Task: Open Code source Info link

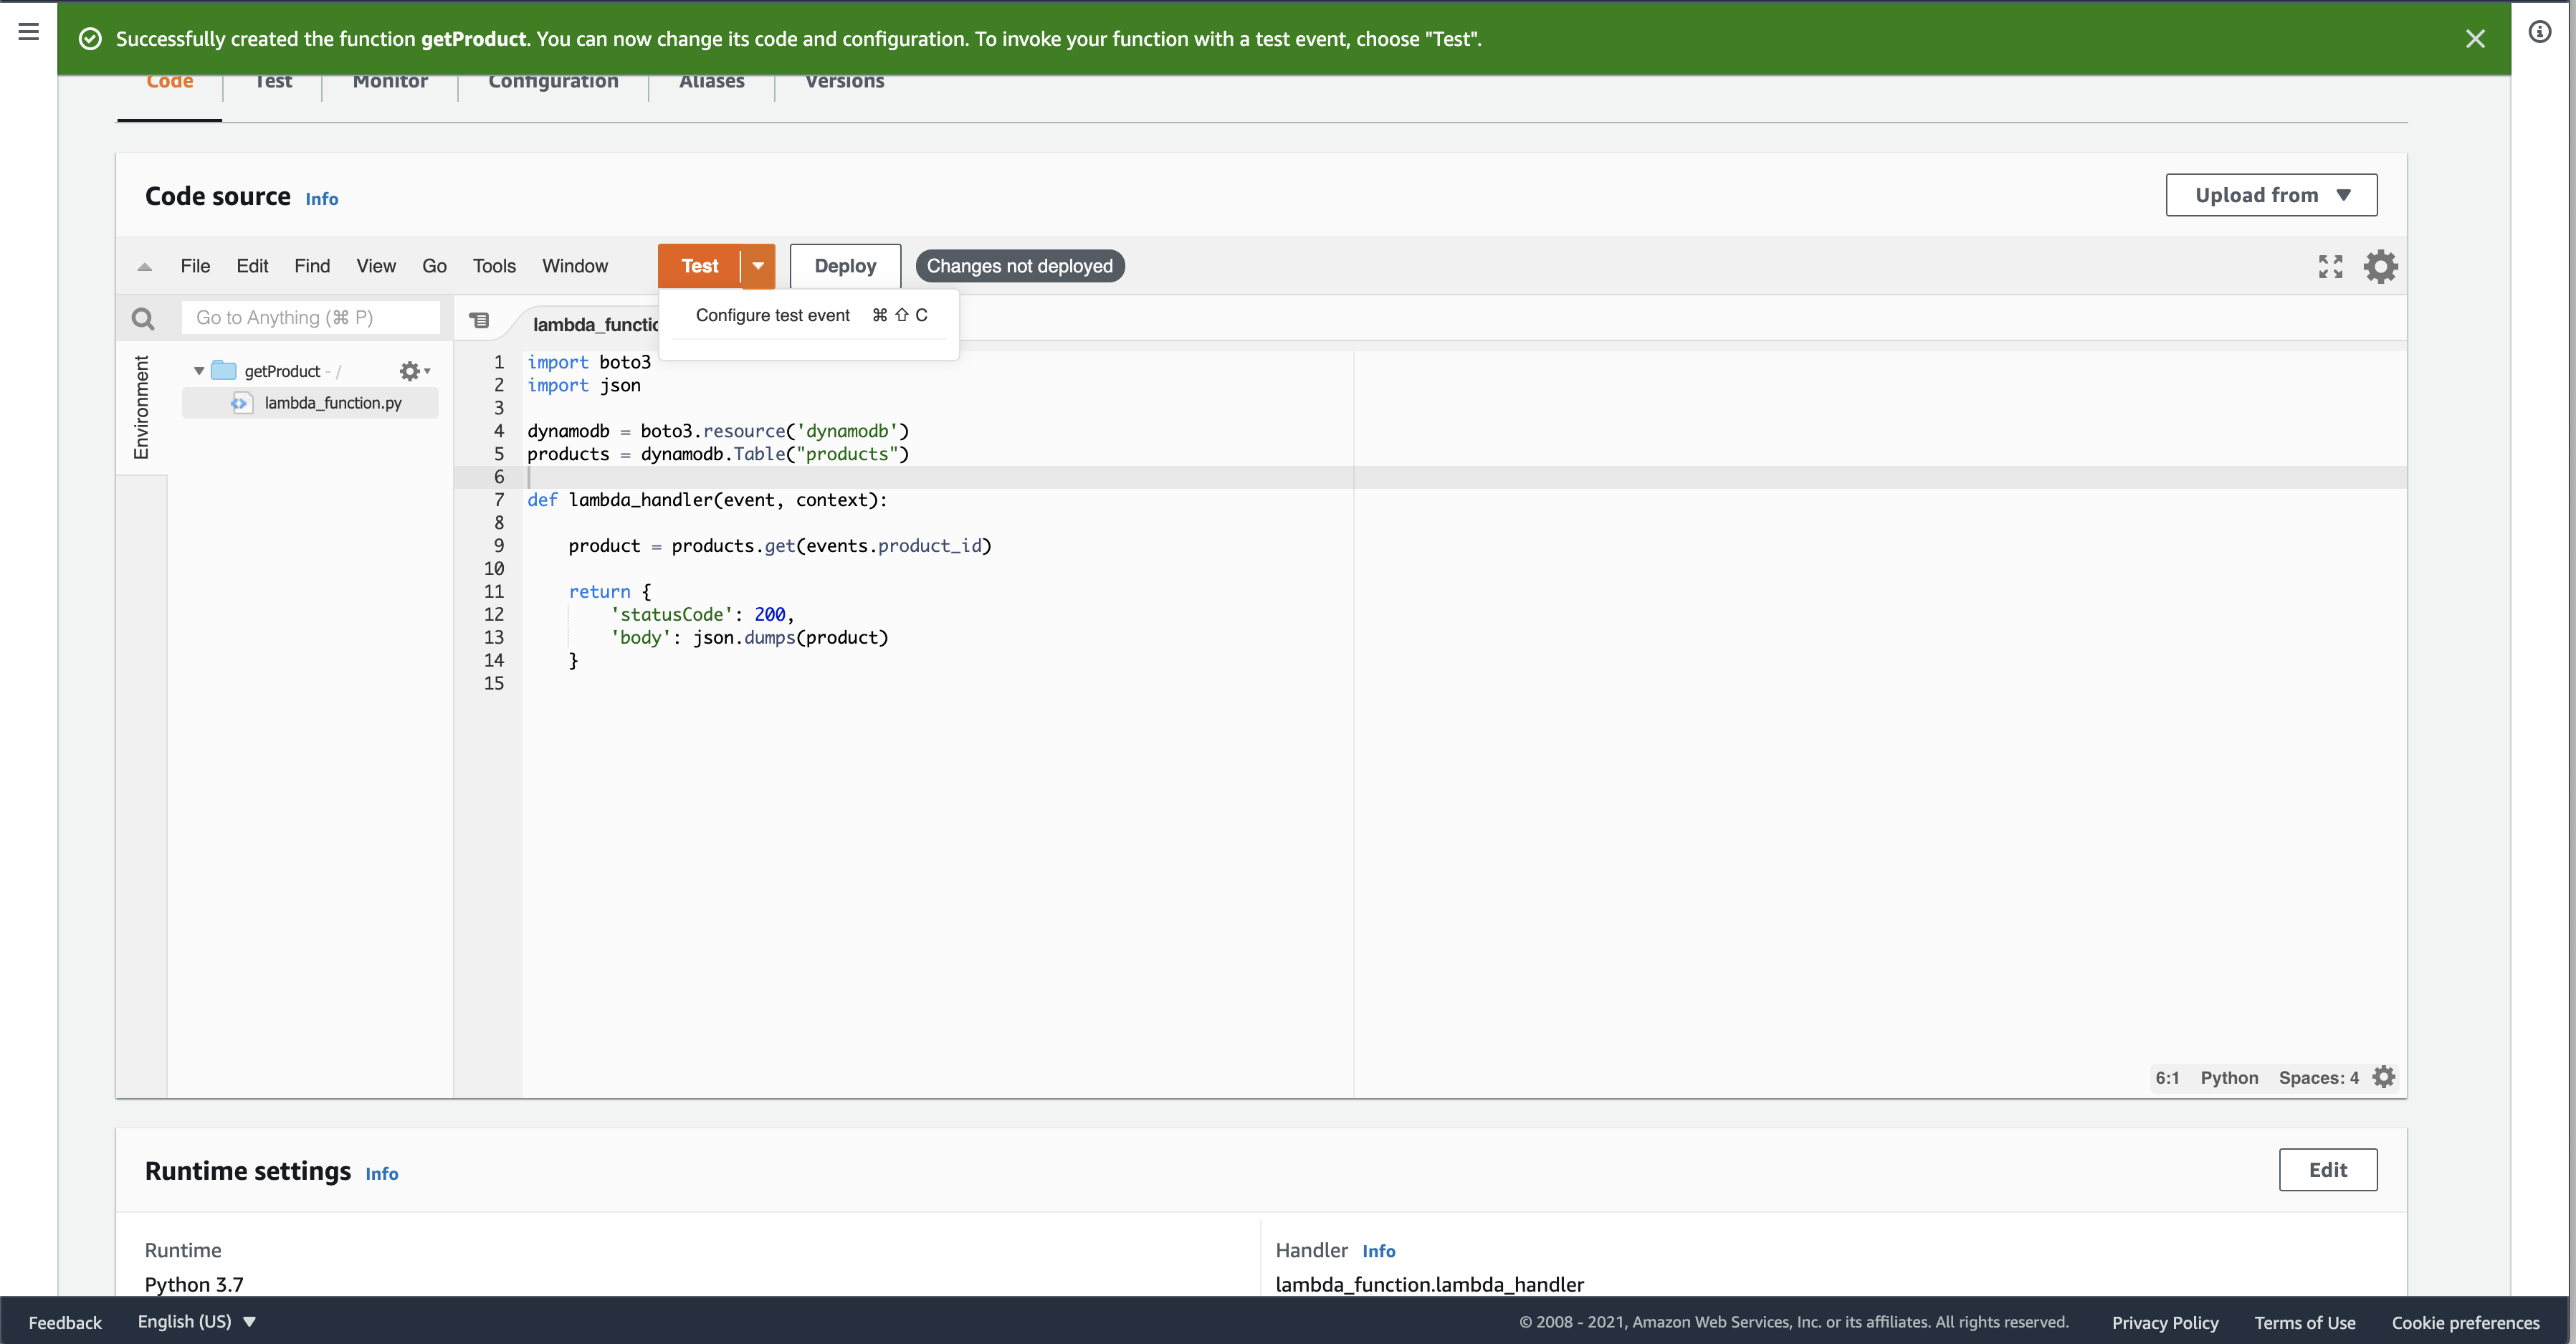Action: pyautogui.click(x=322, y=199)
